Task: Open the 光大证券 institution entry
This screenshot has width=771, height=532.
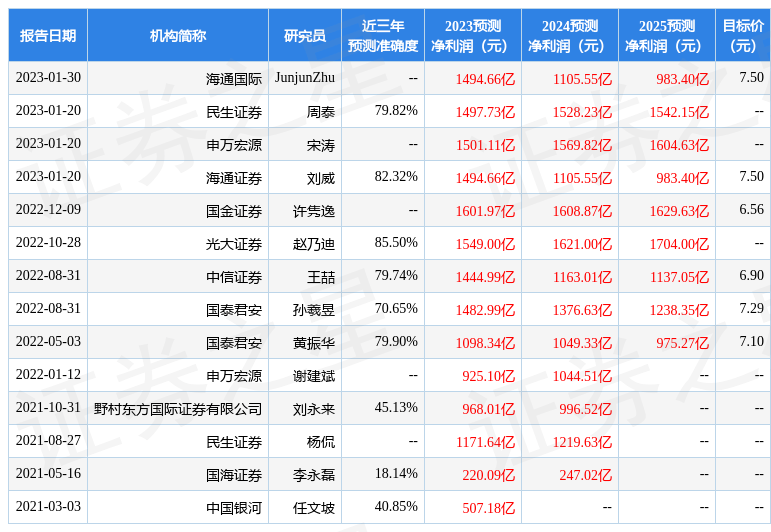Action: coord(233,244)
